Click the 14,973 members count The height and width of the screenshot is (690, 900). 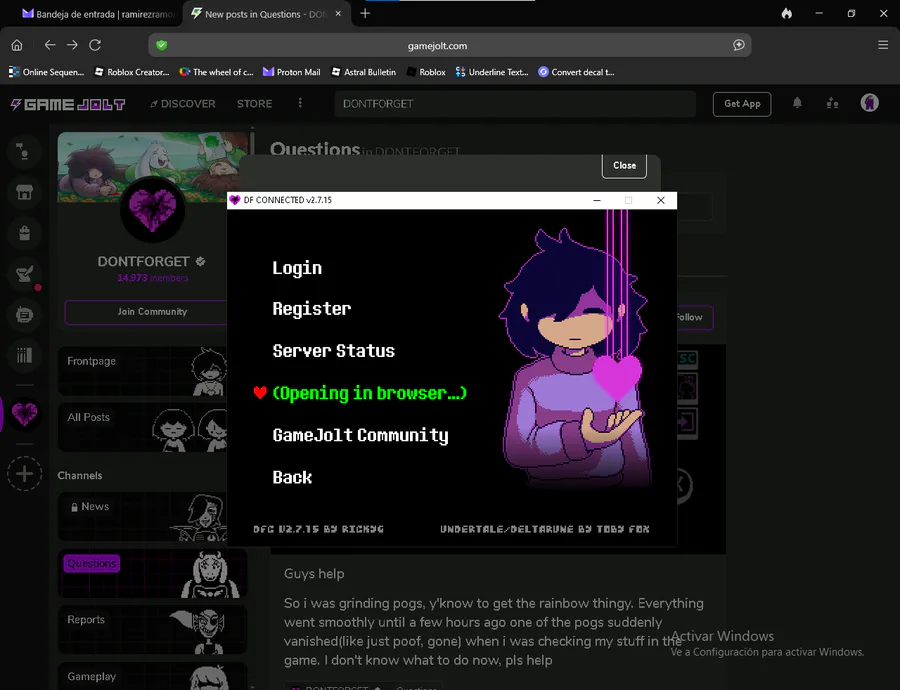(153, 278)
